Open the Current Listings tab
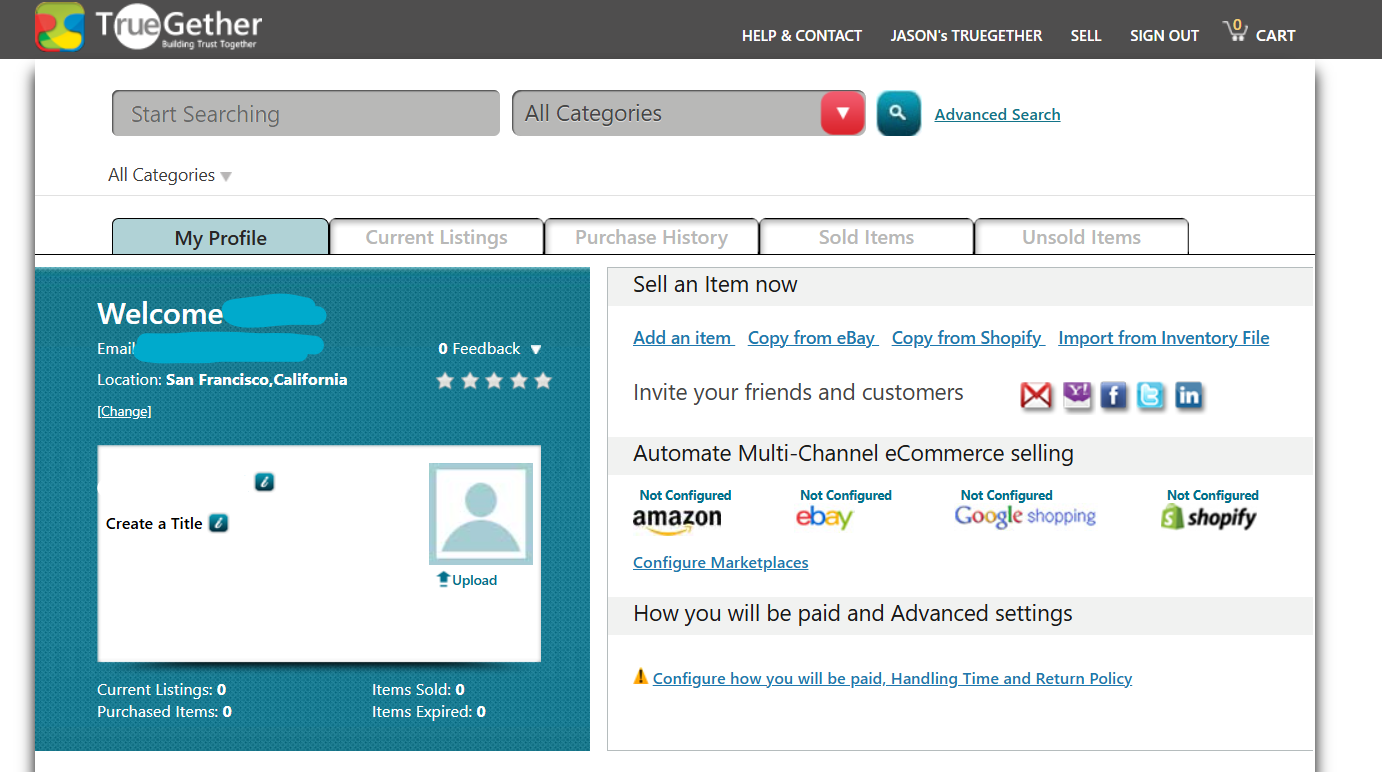Viewport: 1382px width, 772px height. tap(436, 237)
